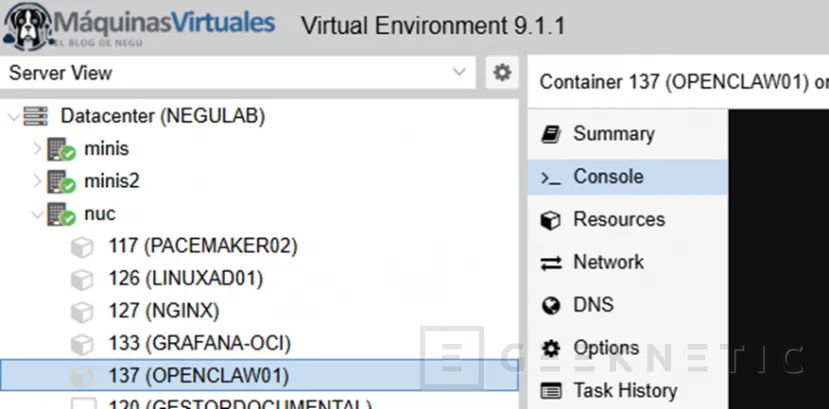Select container 127 (NGINX)

tap(163, 311)
